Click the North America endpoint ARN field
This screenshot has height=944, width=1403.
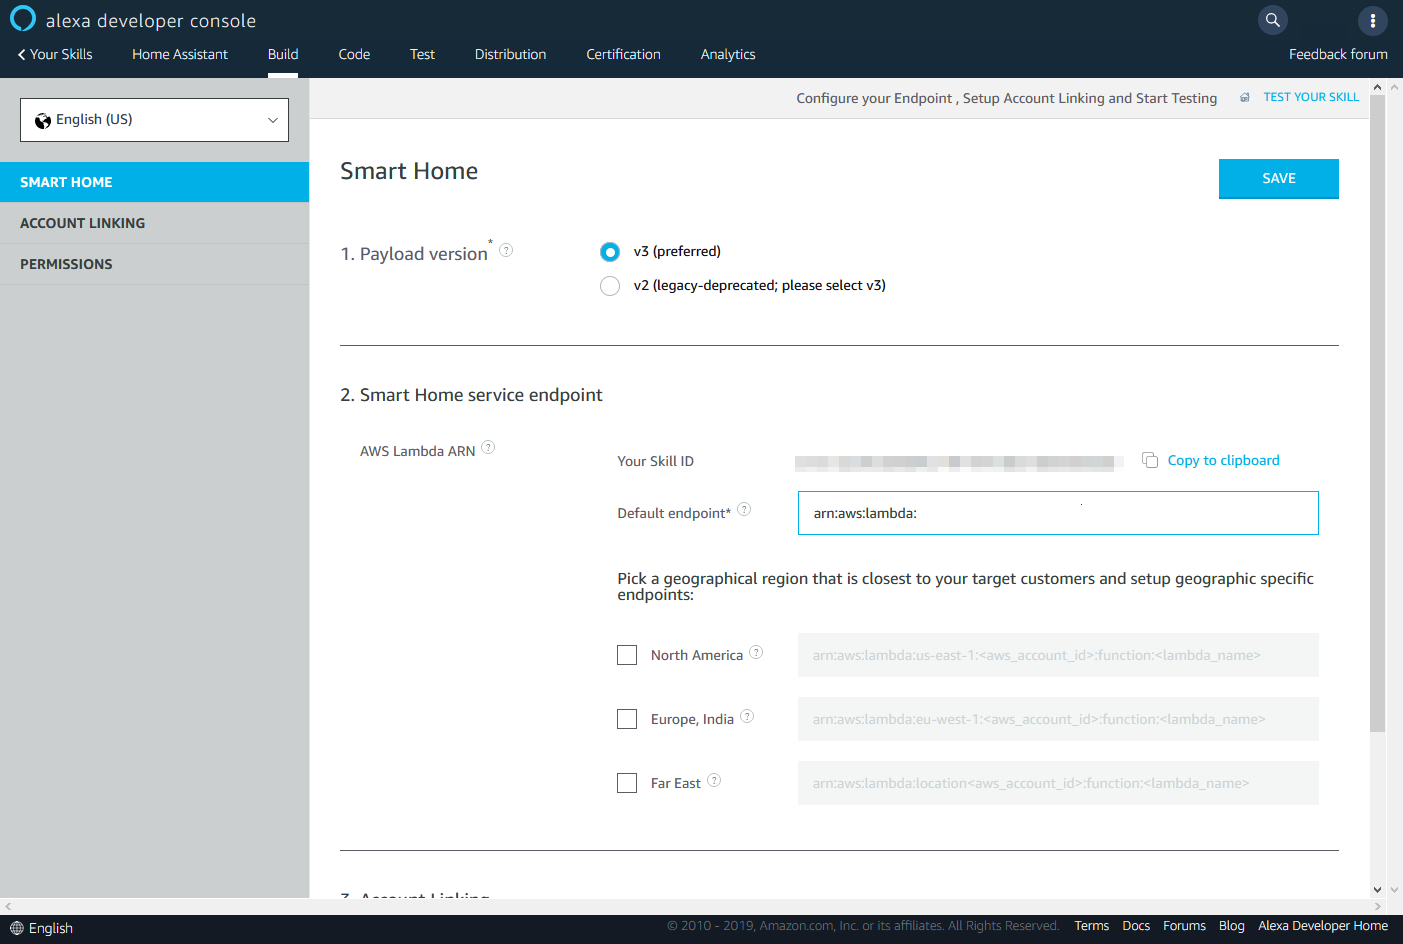[x=1058, y=655]
